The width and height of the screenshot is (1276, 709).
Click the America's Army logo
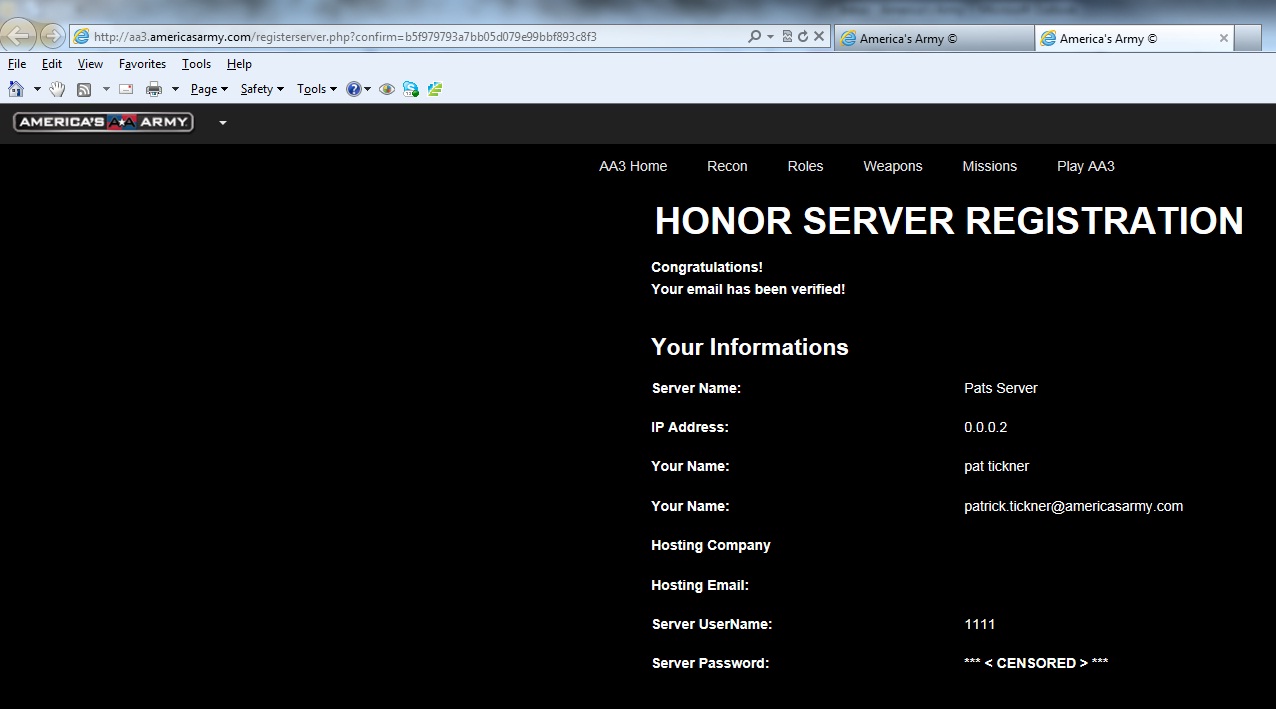click(103, 122)
